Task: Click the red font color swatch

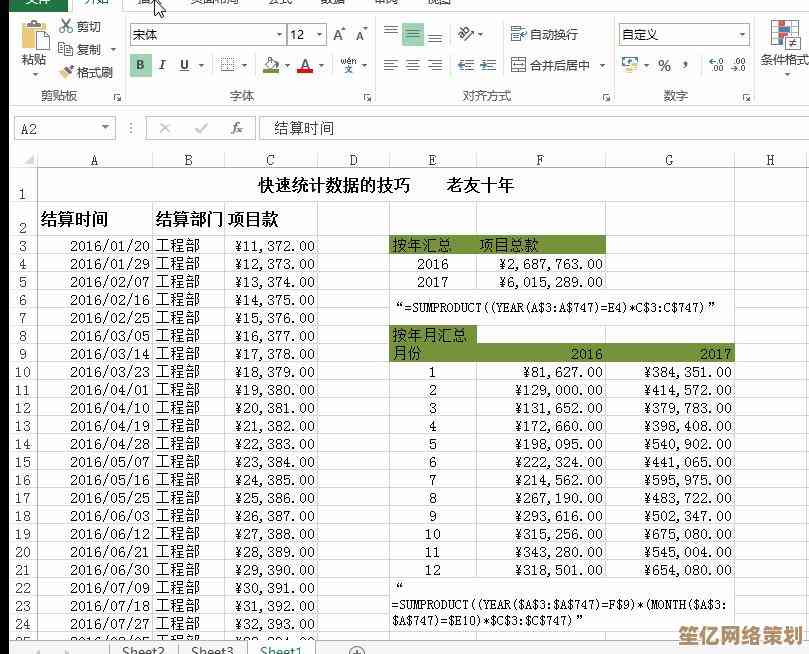Action: pyautogui.click(x=304, y=65)
